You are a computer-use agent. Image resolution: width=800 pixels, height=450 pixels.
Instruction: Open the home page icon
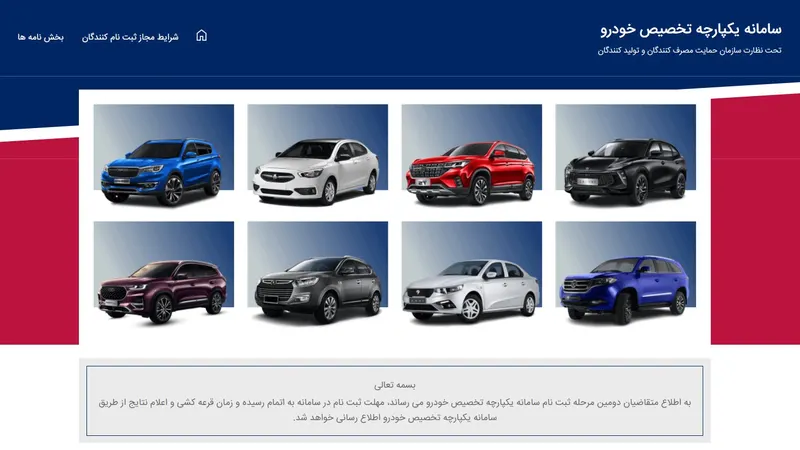(202, 36)
